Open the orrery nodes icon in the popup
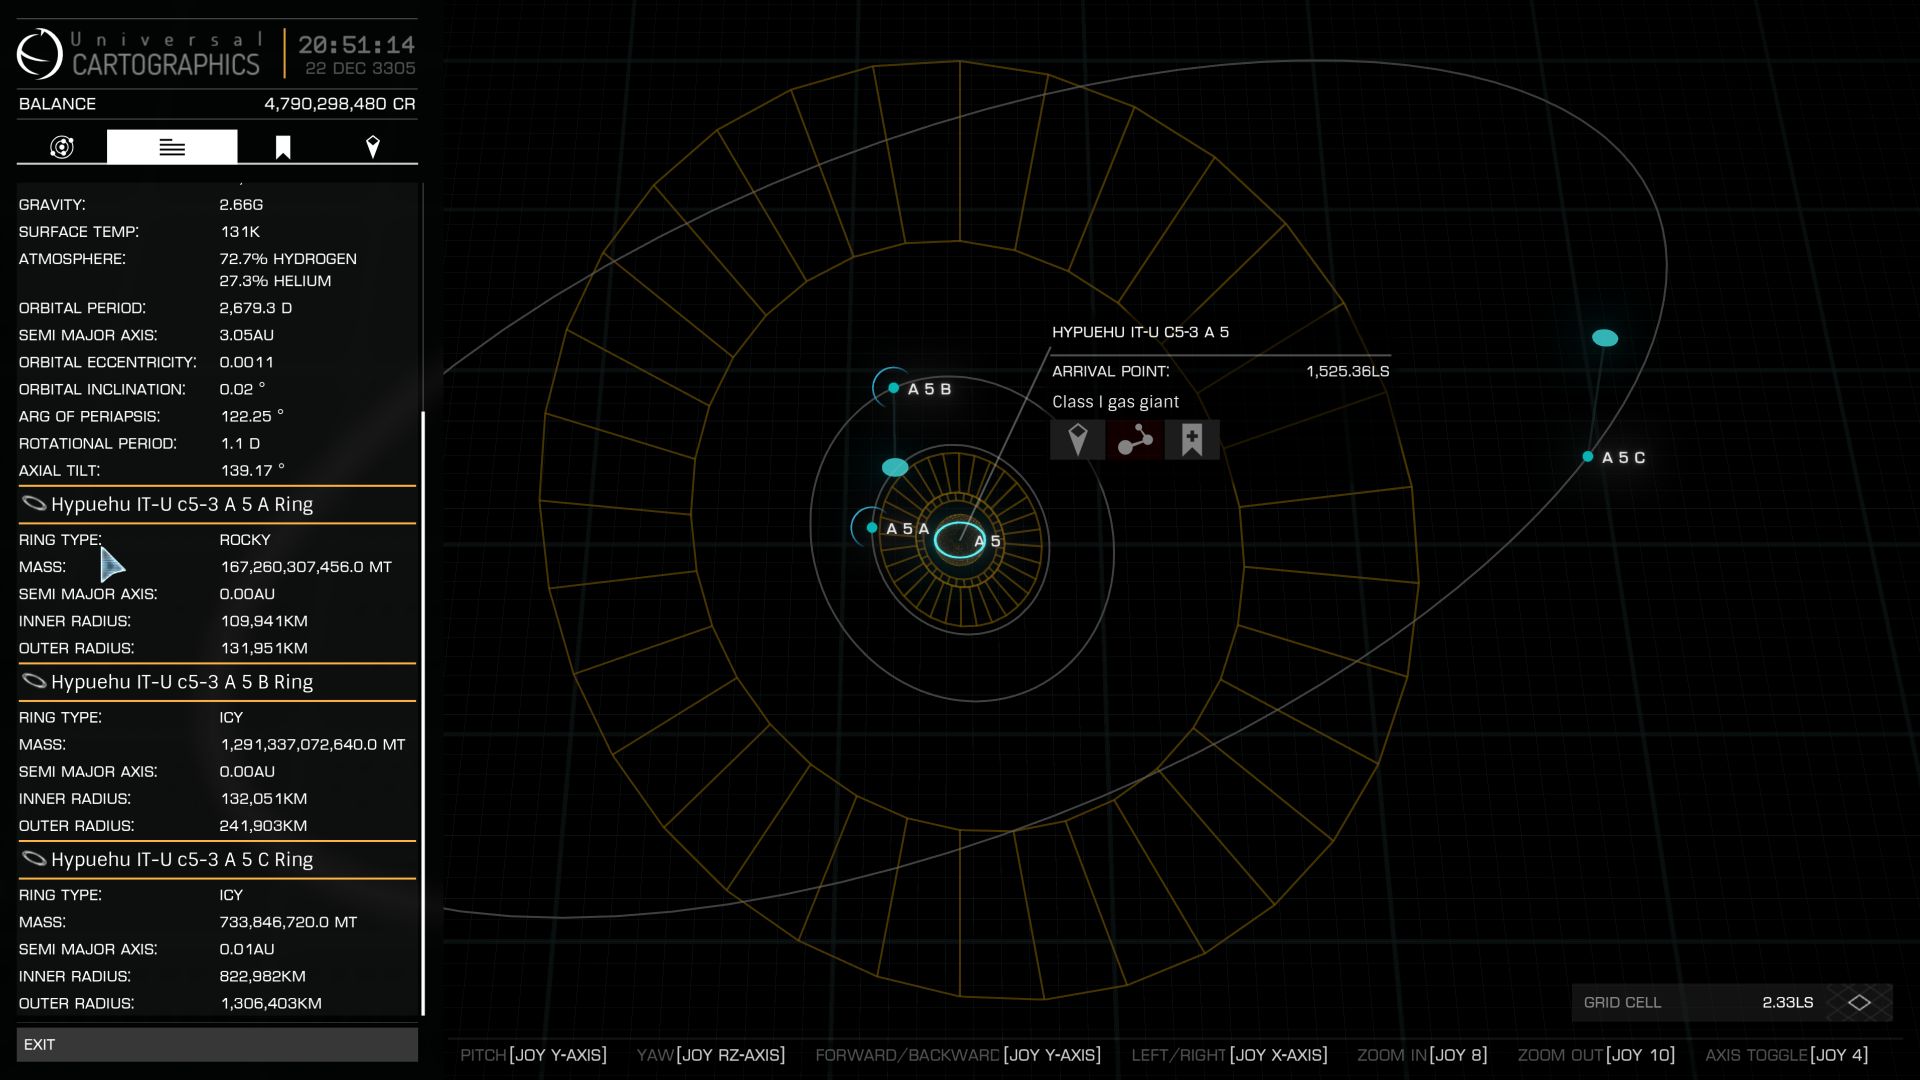The image size is (1920, 1080). pyautogui.click(x=1135, y=440)
